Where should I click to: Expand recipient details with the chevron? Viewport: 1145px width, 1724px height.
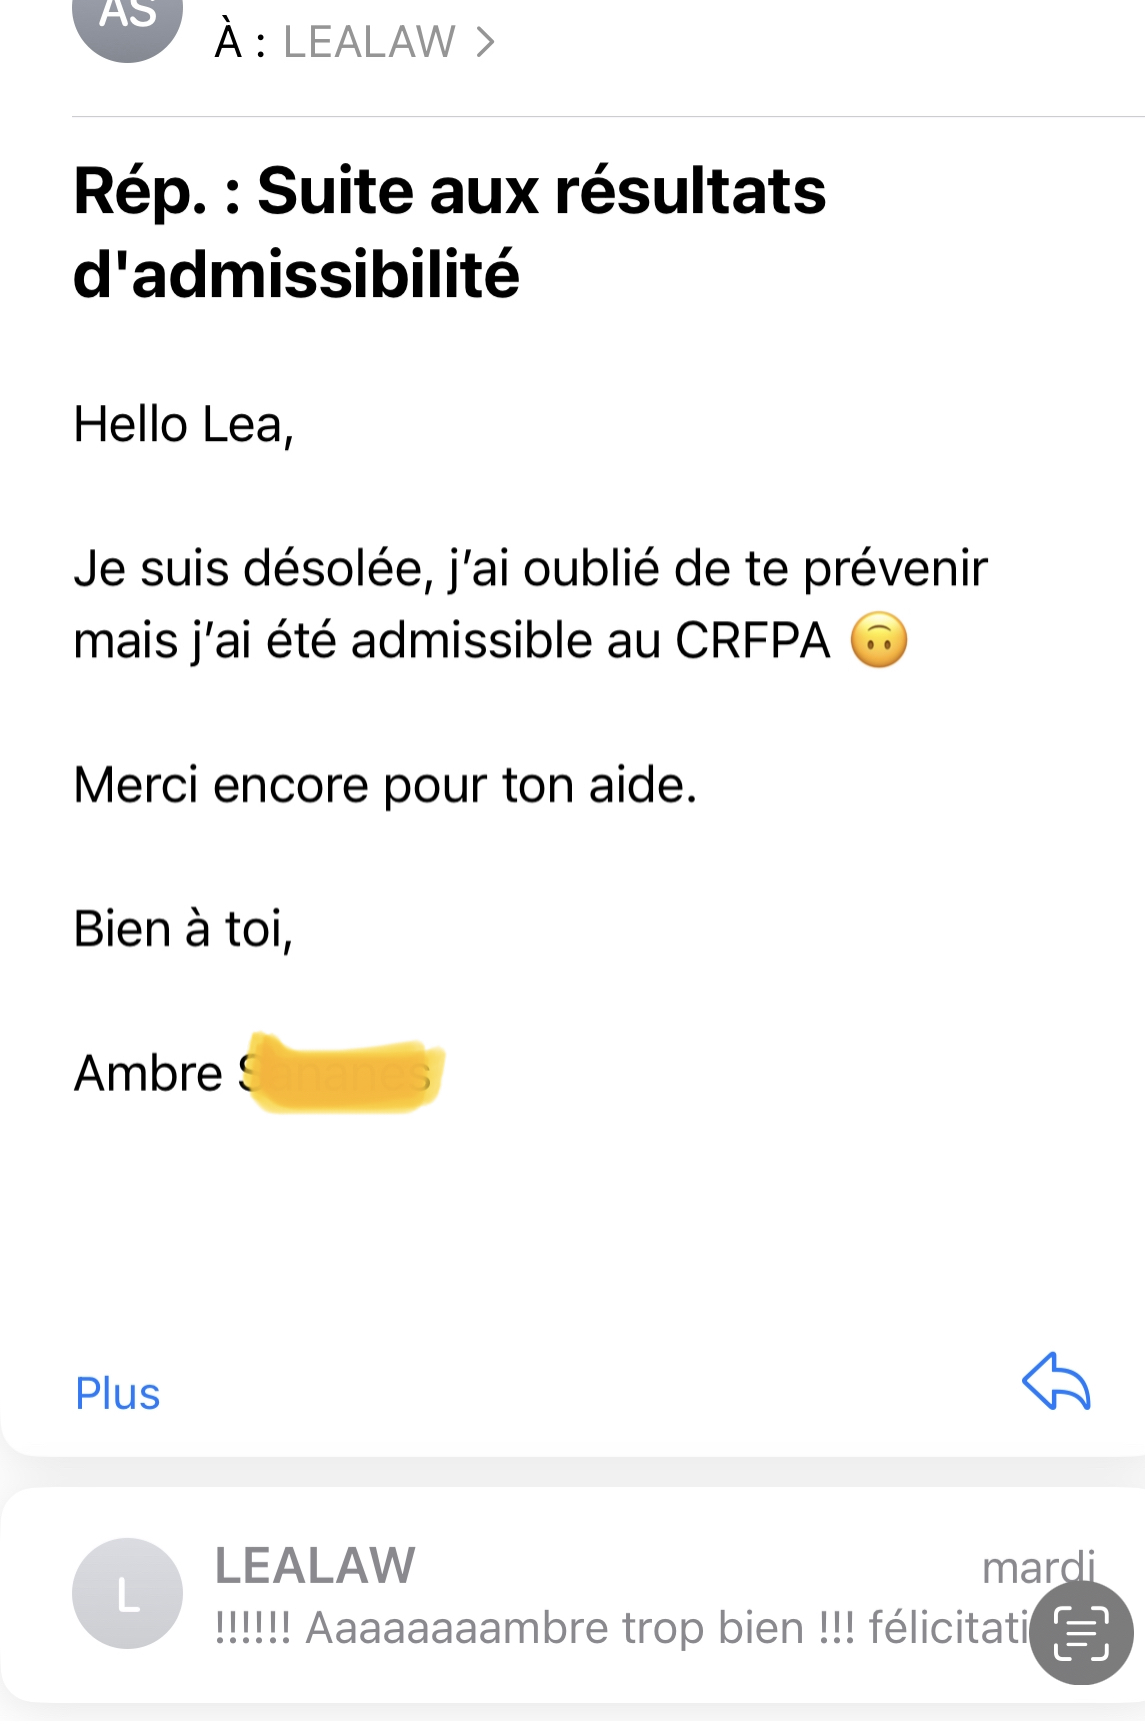click(x=486, y=42)
